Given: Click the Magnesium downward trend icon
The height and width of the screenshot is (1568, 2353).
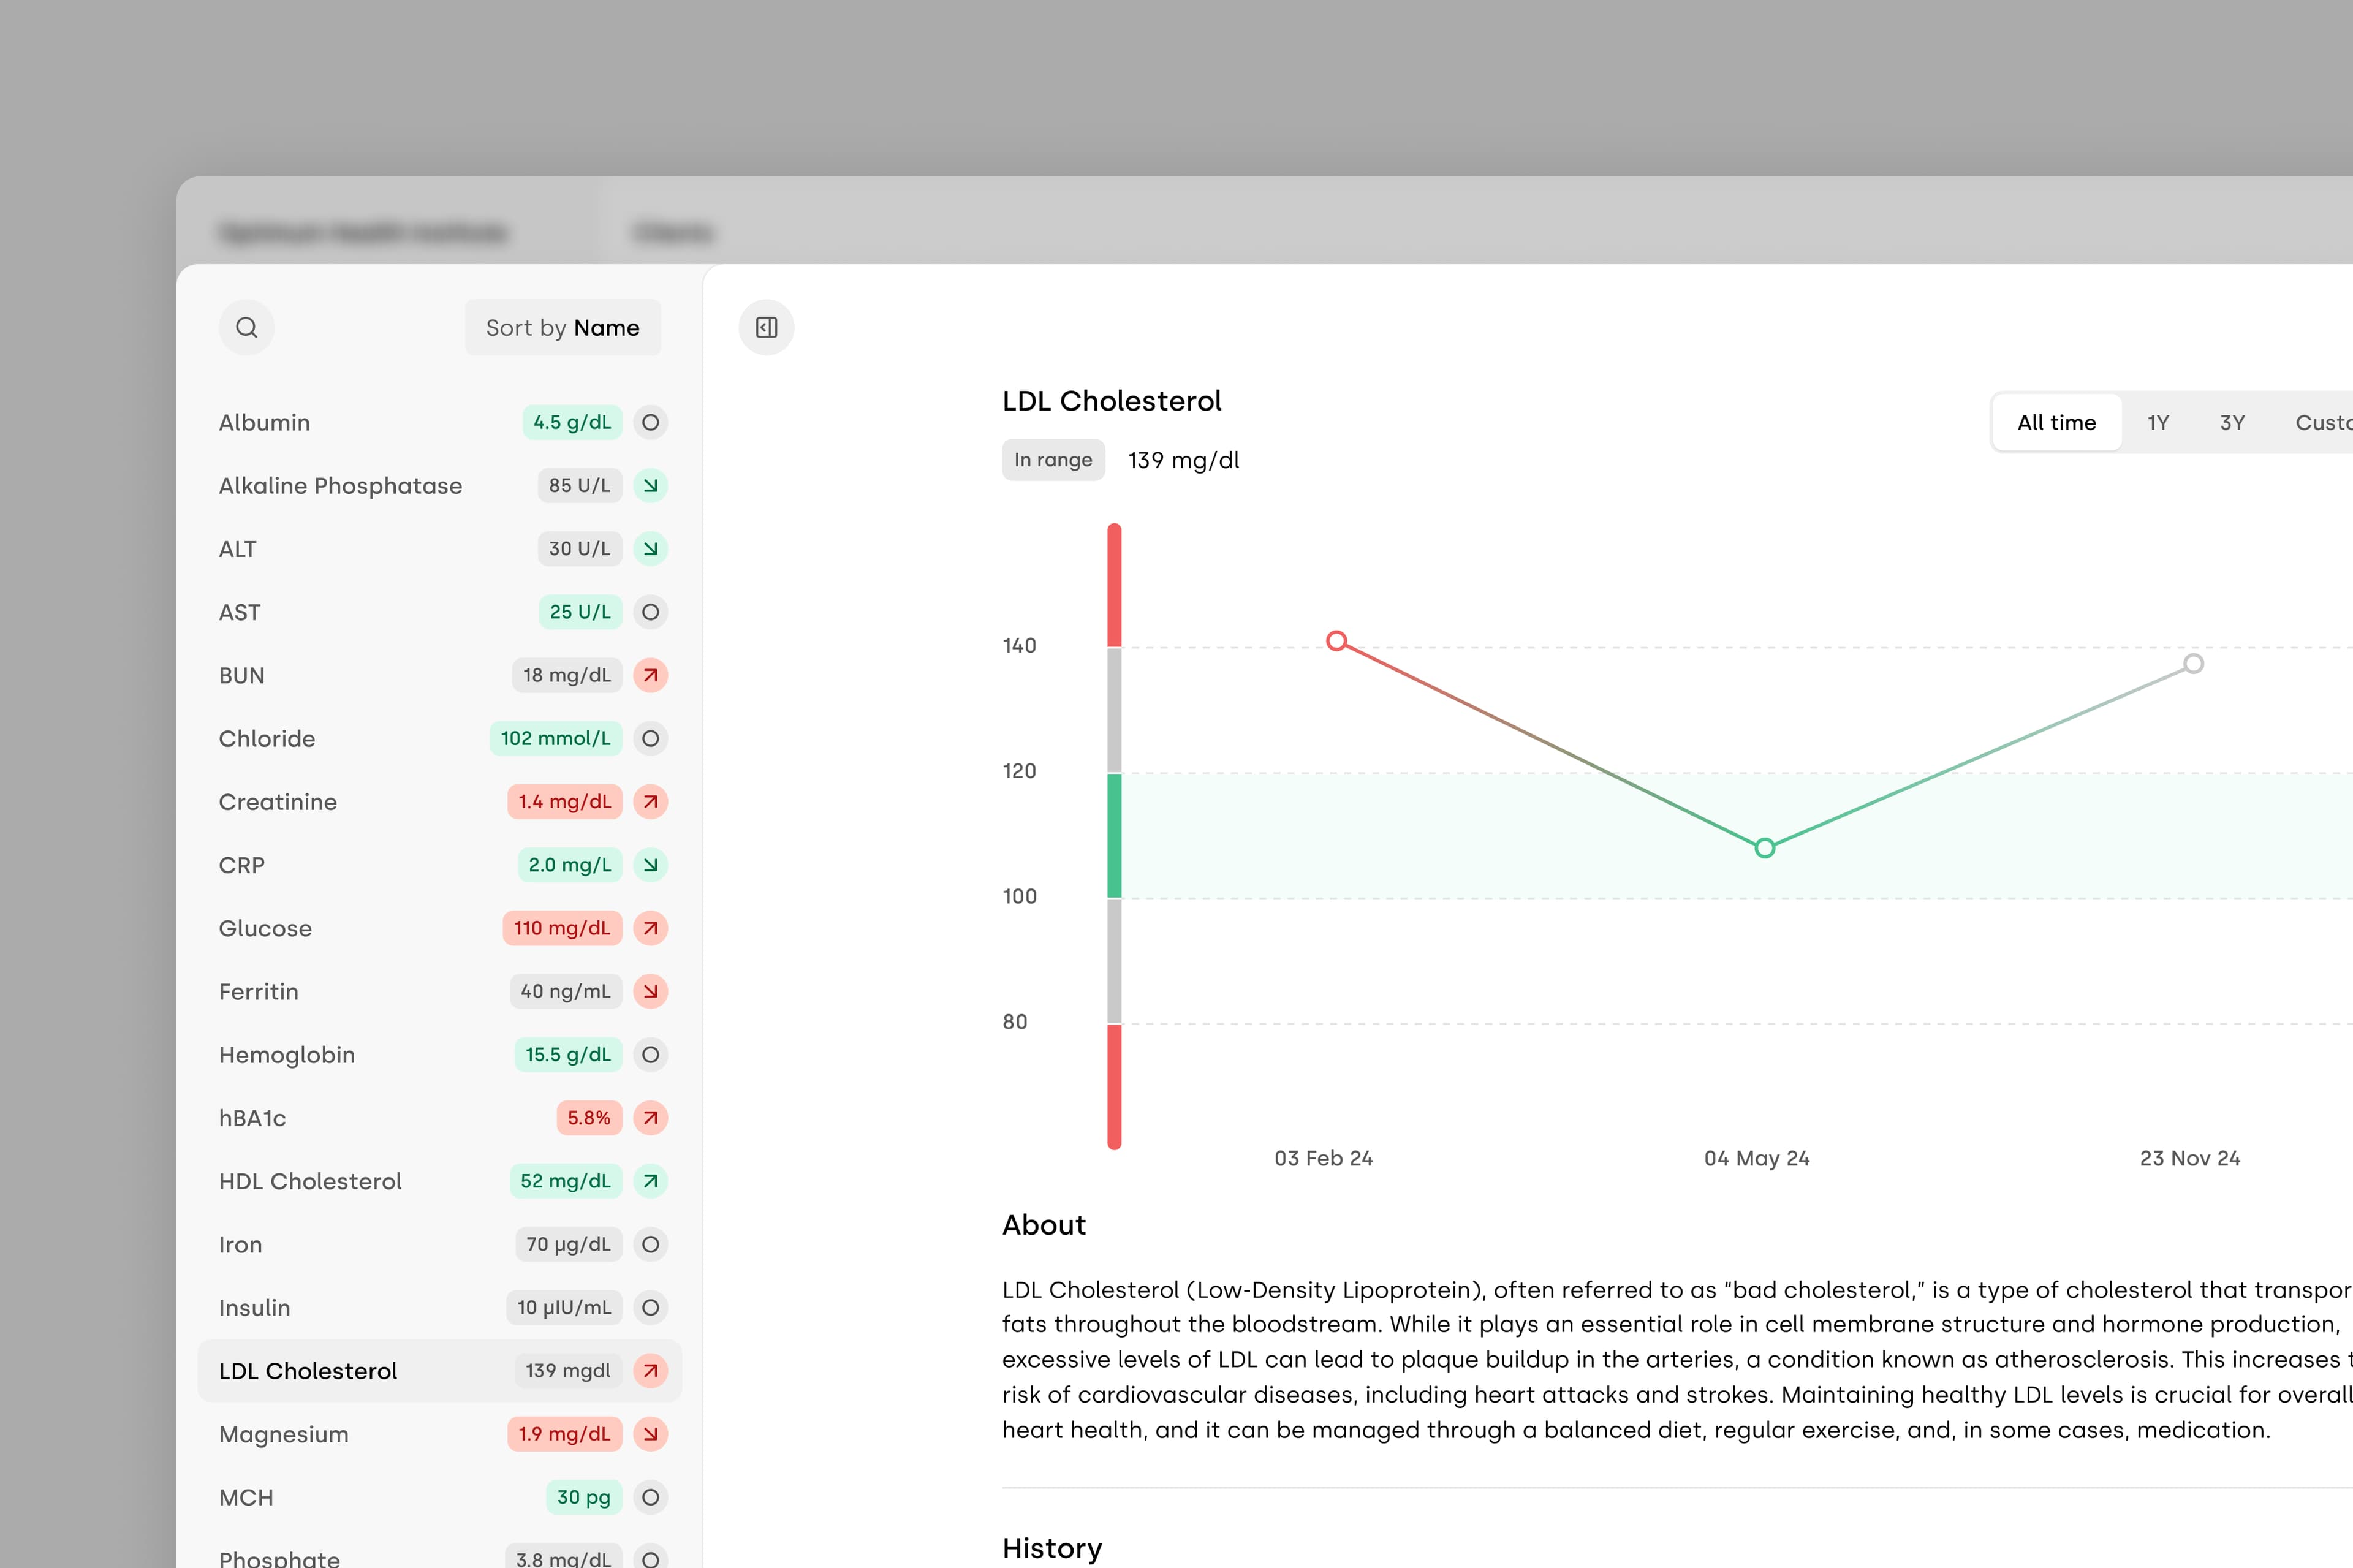Looking at the screenshot, I should tap(650, 1434).
